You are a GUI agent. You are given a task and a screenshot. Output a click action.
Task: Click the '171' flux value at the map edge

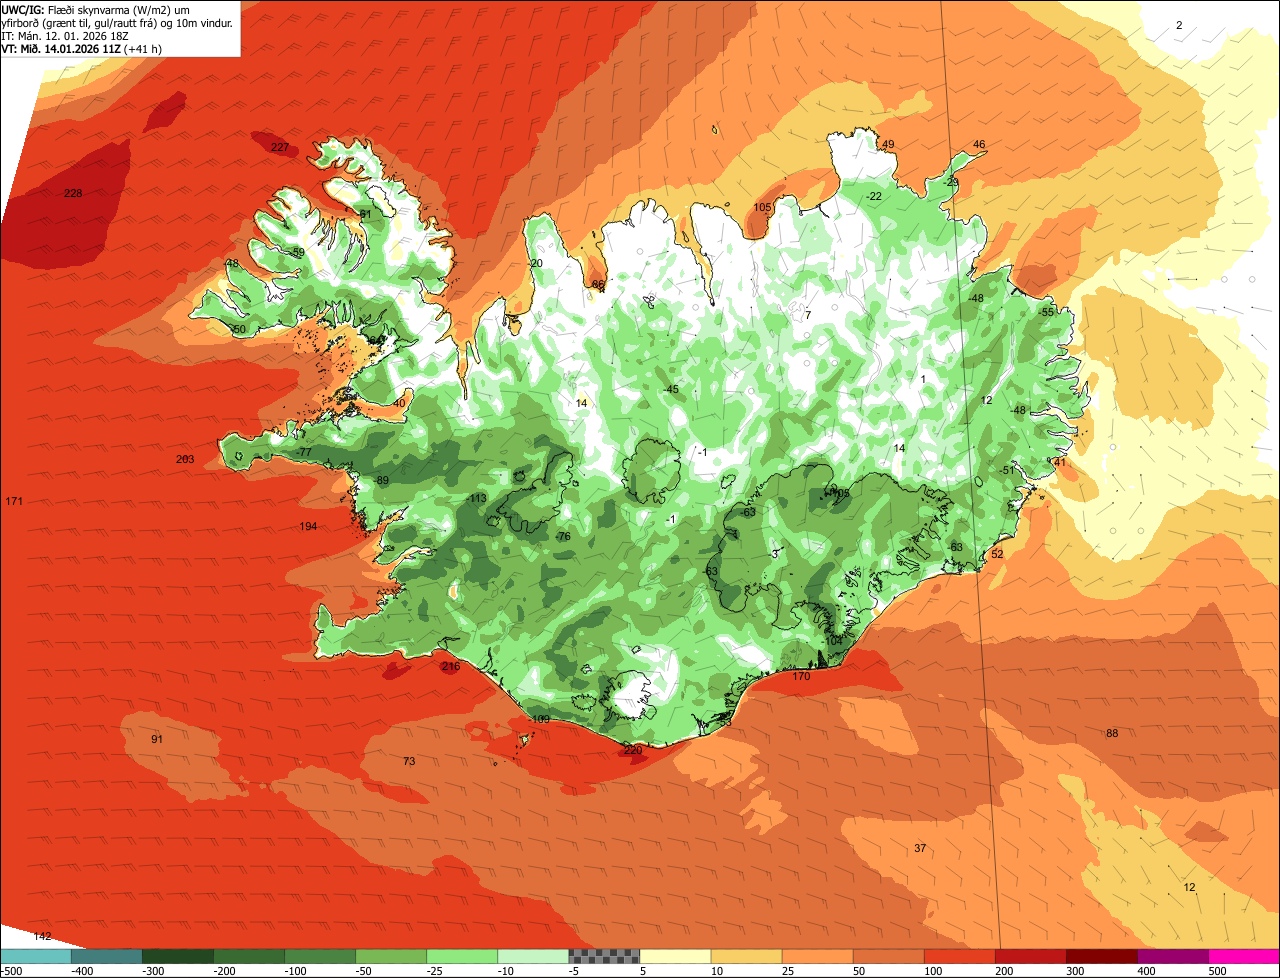coord(14,500)
